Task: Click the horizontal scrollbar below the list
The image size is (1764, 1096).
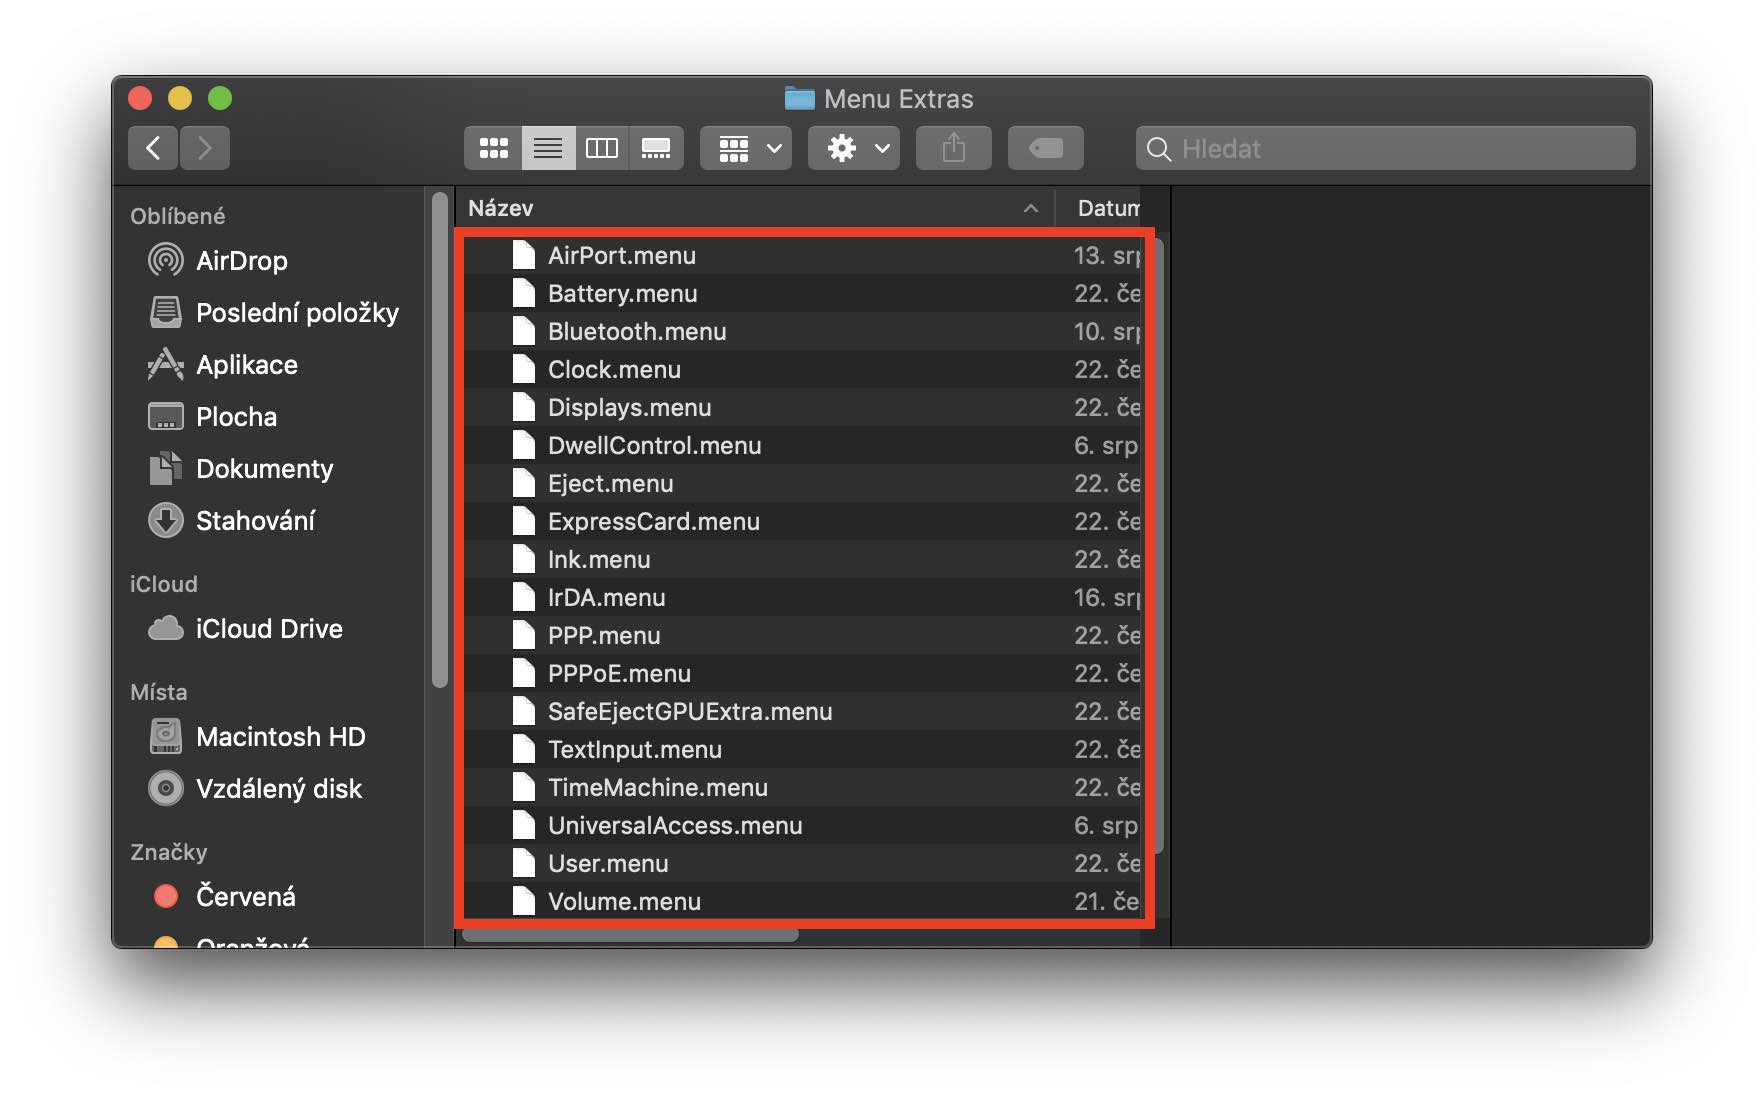Action: pyautogui.click(x=630, y=936)
